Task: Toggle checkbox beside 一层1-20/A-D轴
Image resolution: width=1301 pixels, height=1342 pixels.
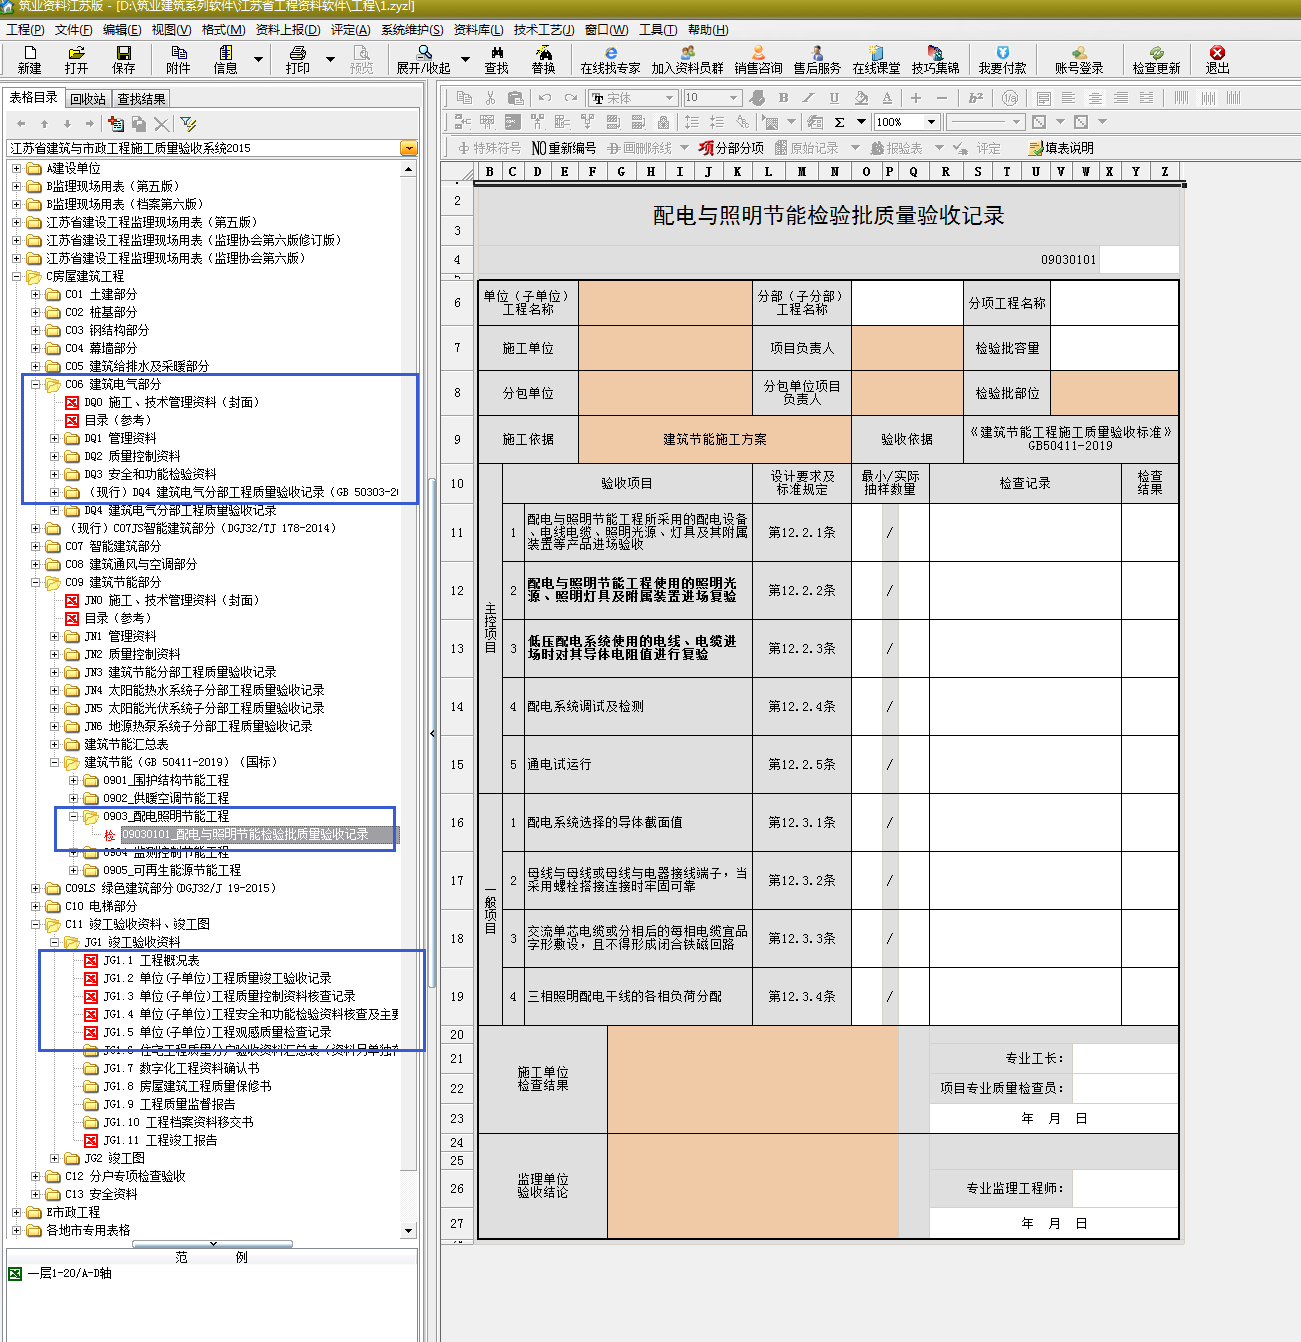Action: coord(14,1273)
